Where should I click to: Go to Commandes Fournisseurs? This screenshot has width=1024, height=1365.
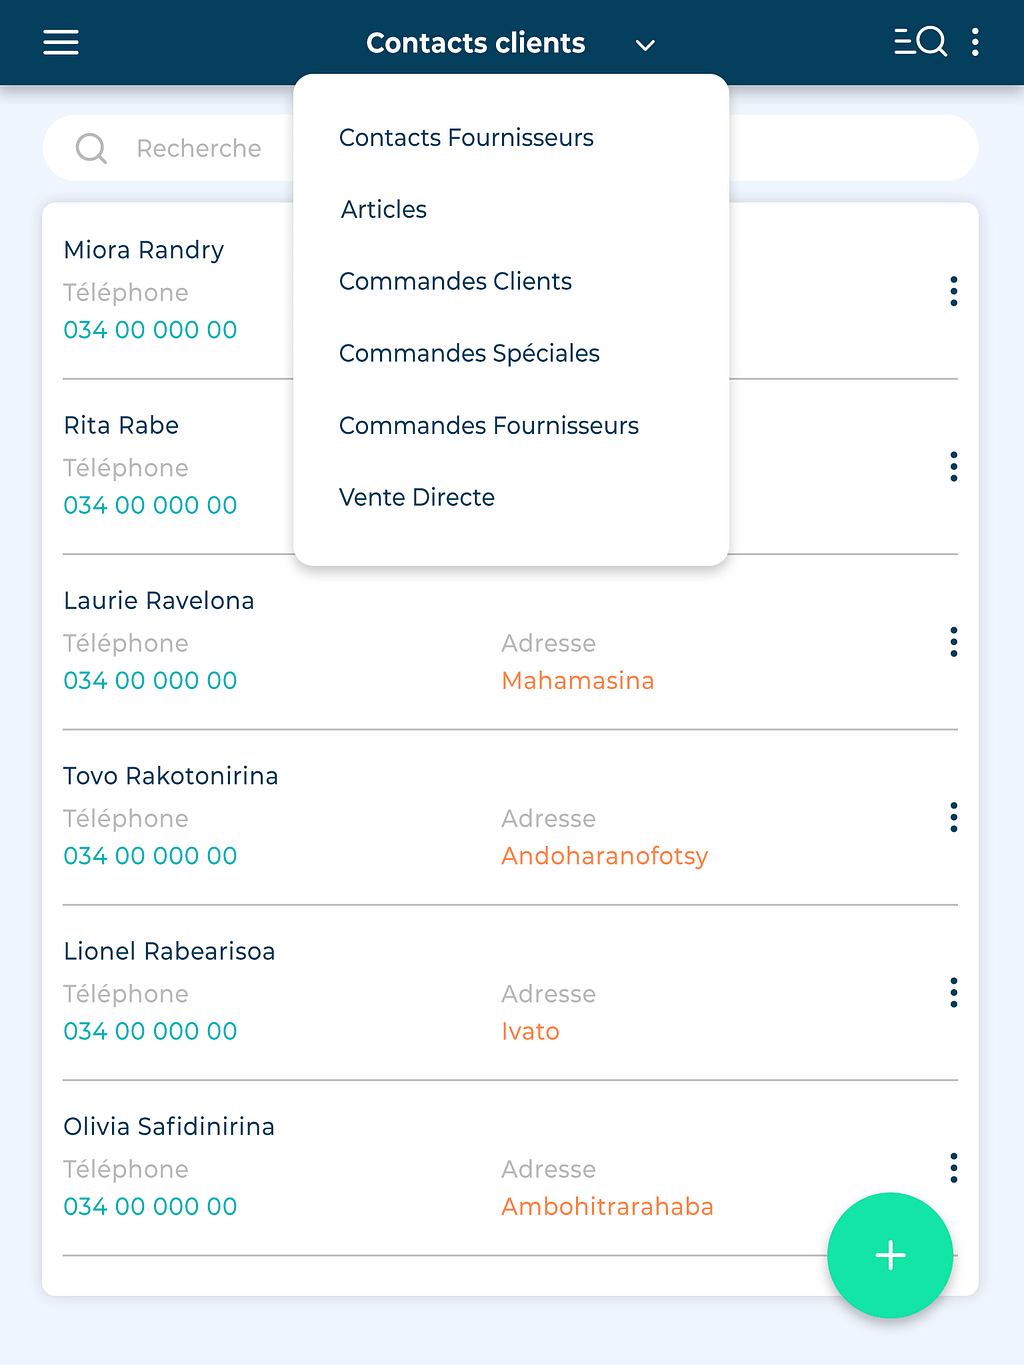click(488, 426)
